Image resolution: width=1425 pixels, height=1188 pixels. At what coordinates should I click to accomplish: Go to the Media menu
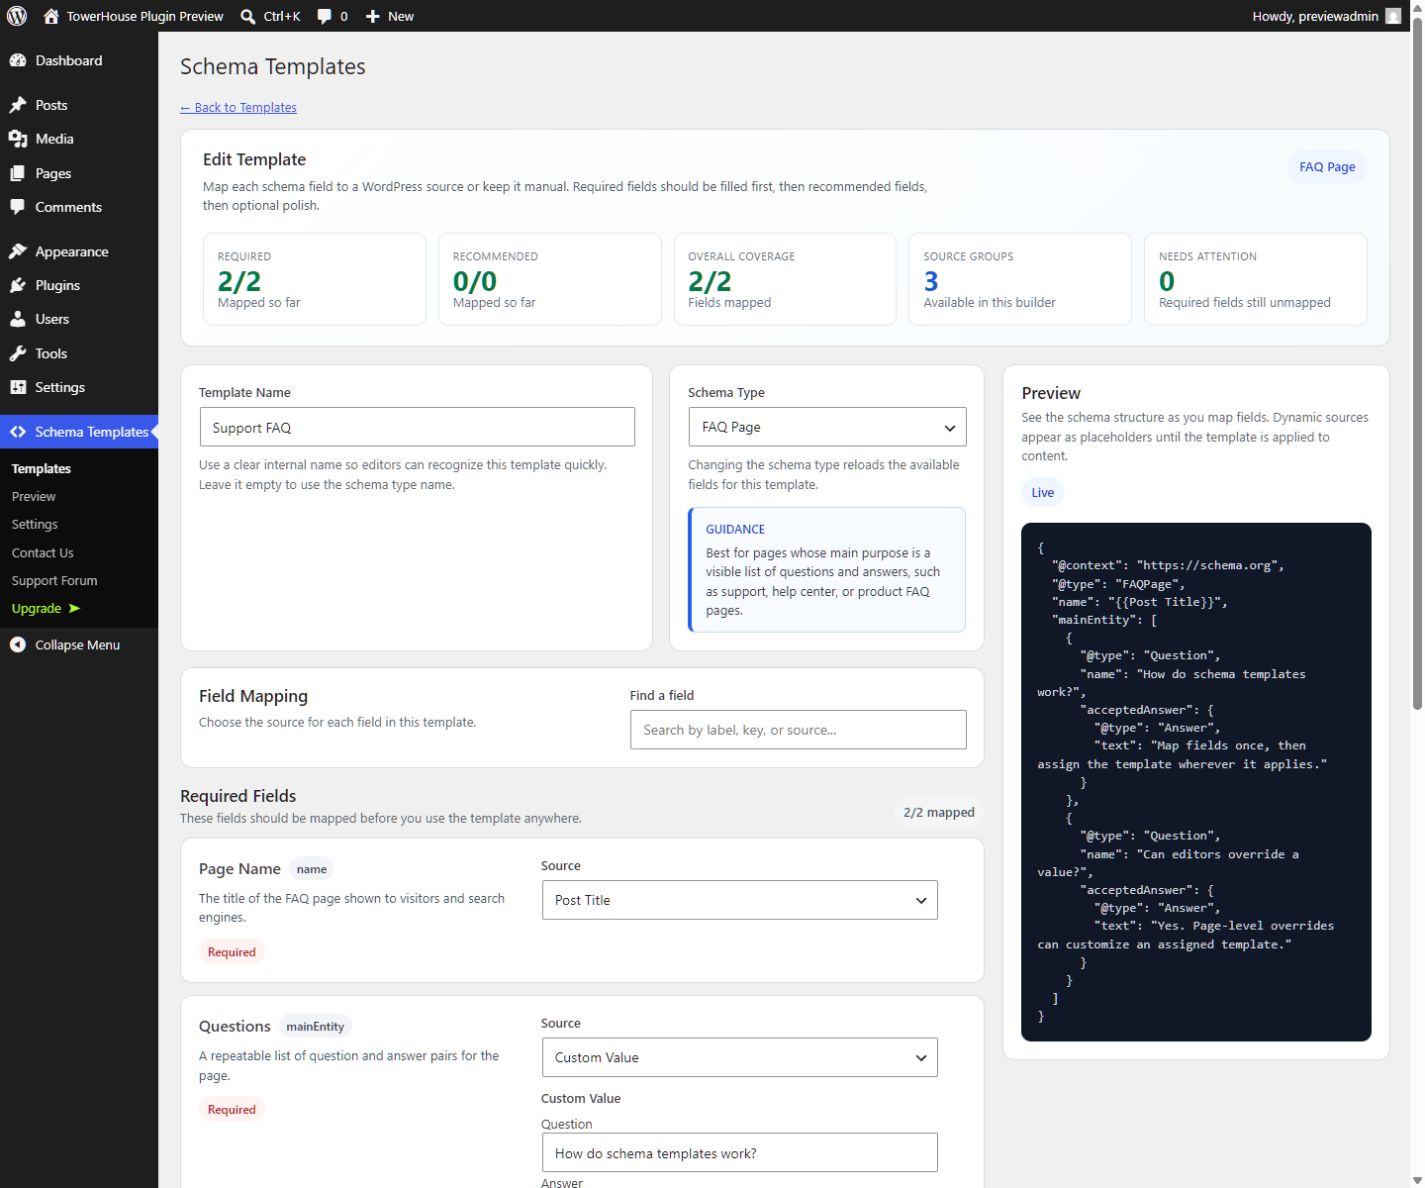[x=79, y=139]
